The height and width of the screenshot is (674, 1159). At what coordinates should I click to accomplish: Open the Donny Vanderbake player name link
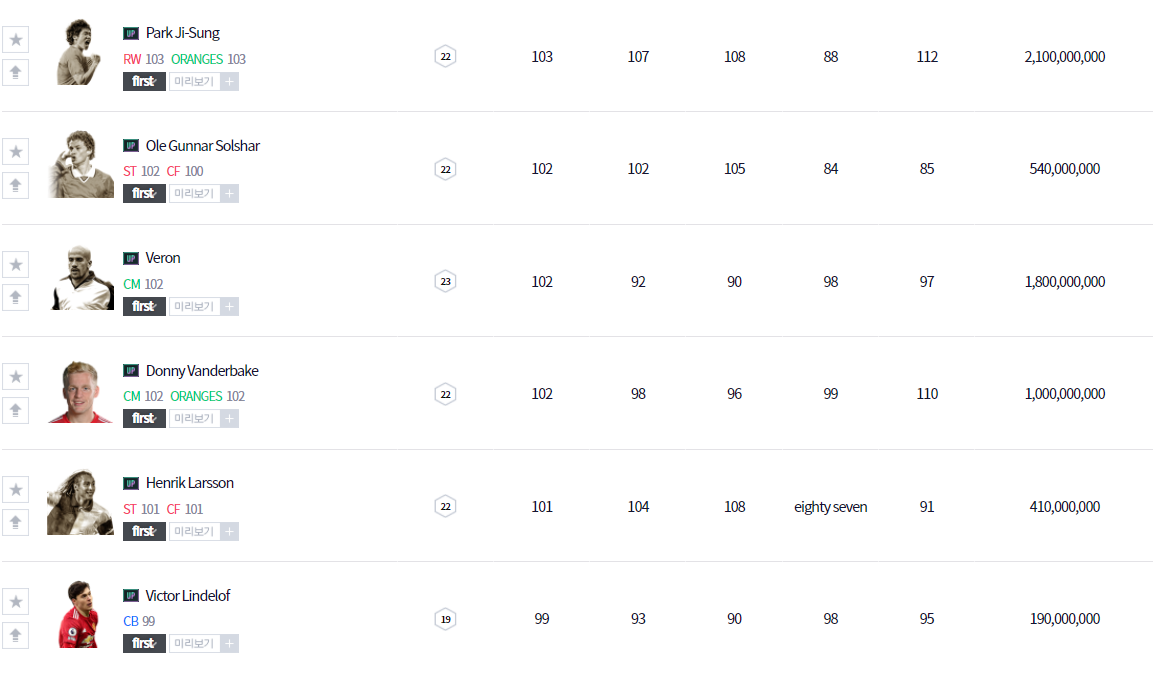click(x=202, y=371)
